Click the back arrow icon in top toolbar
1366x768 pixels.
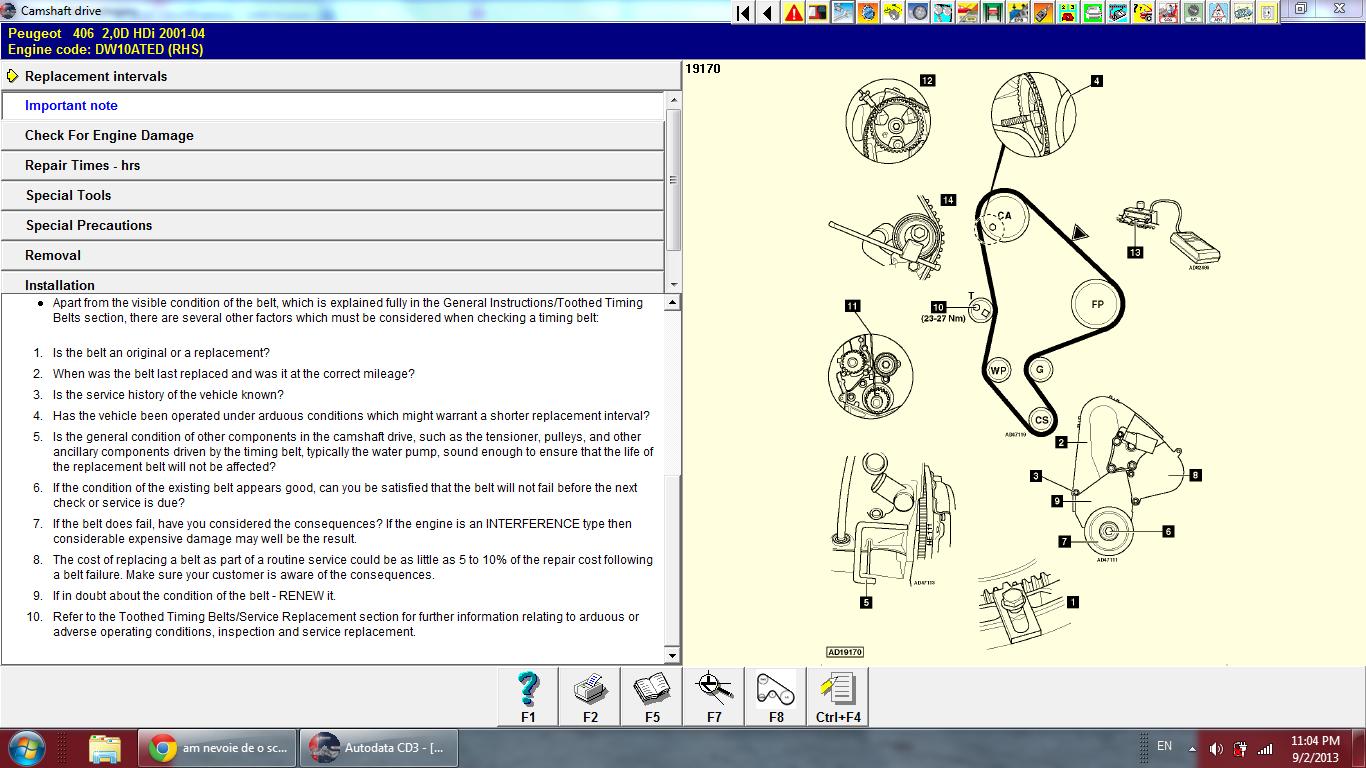tap(767, 13)
